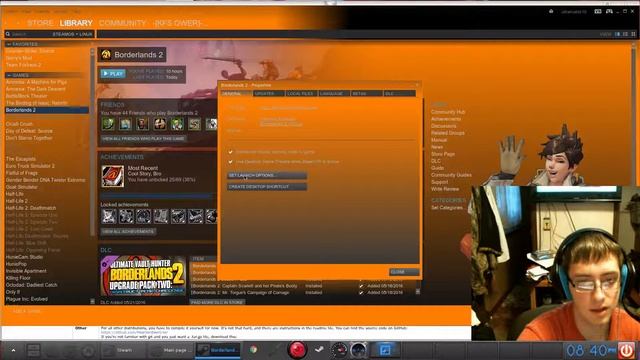Switch library to grid view icon
The height and width of the screenshot is (360, 640).
(633, 34)
